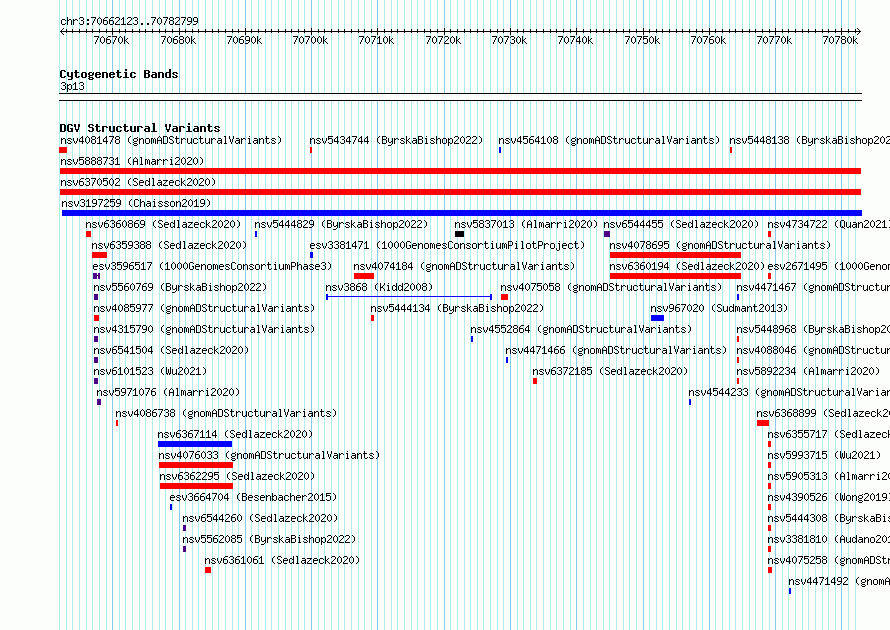Open nsv4552864 gnomADStructuralVariants label
The image size is (890, 630).
point(581,329)
